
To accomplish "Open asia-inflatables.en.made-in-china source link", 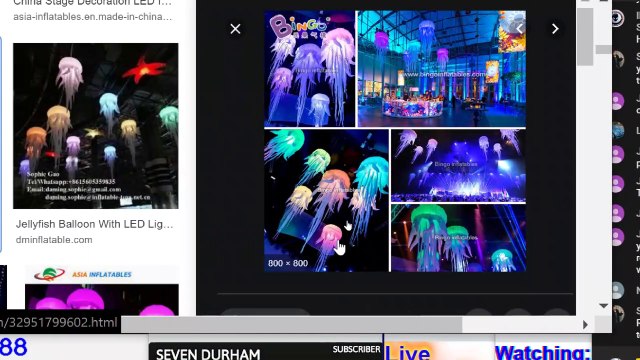I will [93, 17].
